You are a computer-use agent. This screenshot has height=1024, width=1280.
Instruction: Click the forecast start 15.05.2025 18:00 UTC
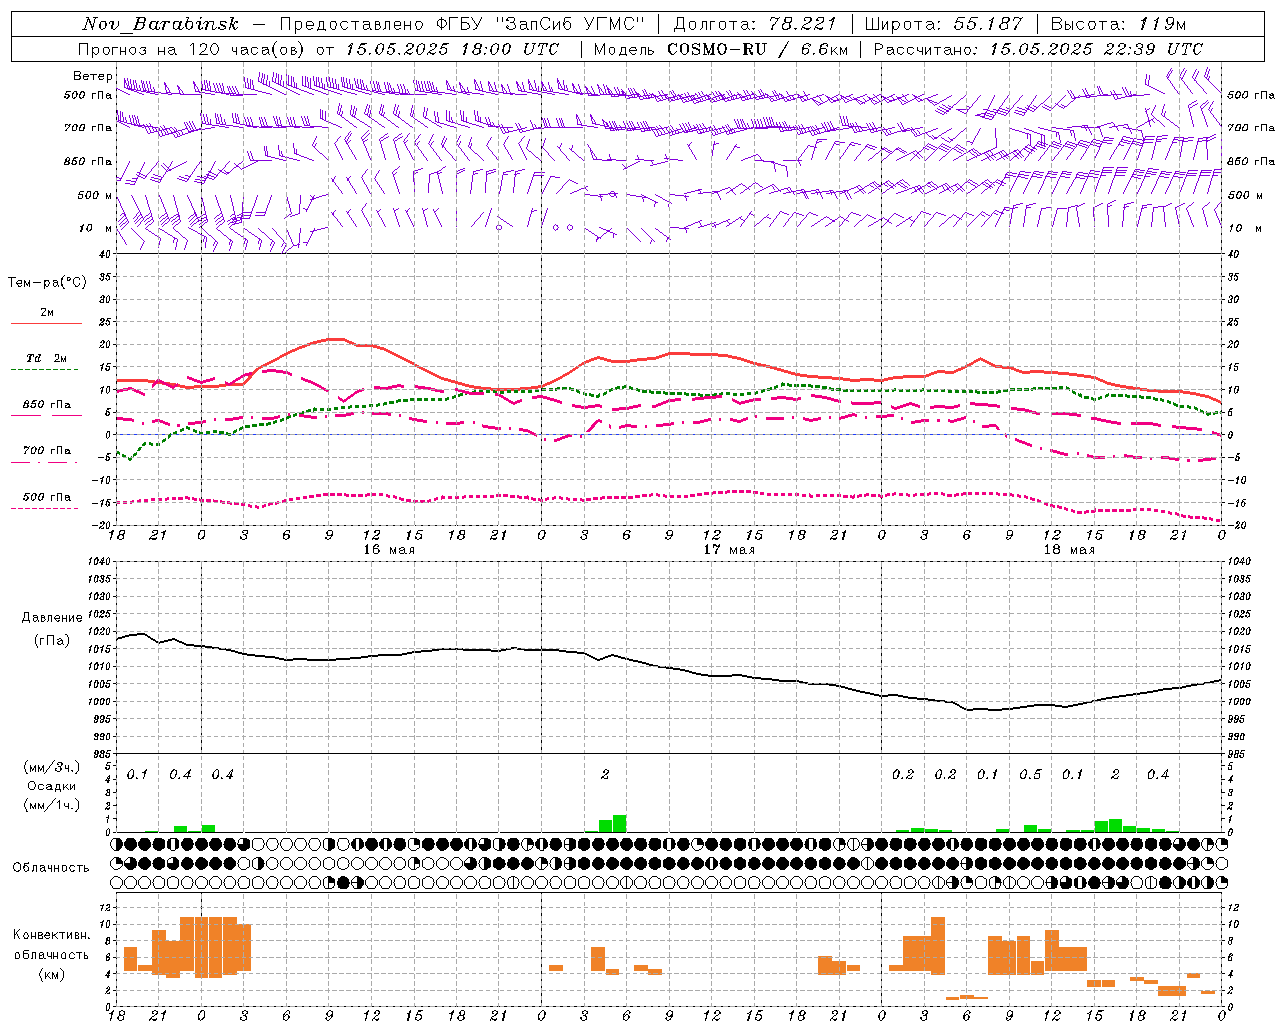(452, 49)
